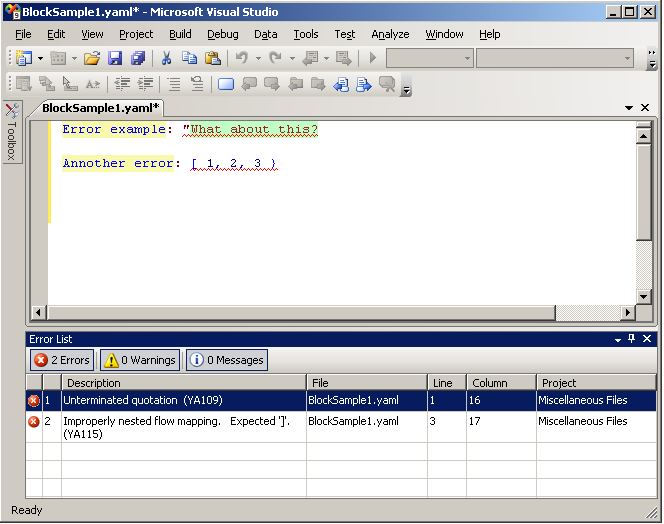Clear all bookmarks icon

coord(387,84)
